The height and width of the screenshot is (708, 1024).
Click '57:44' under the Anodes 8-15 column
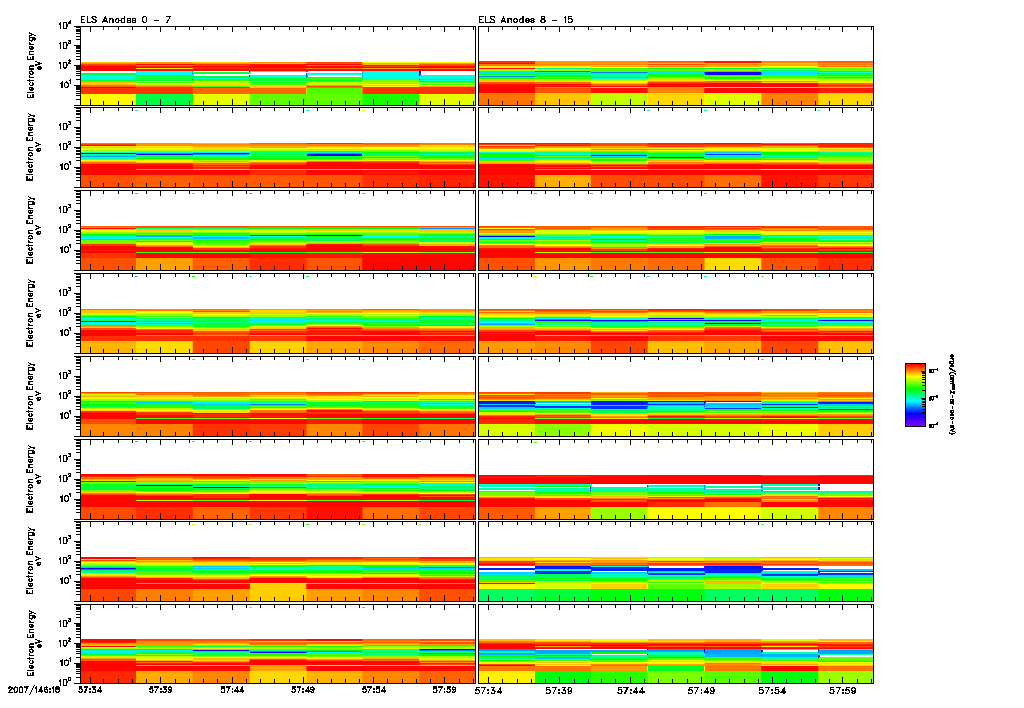(x=630, y=690)
